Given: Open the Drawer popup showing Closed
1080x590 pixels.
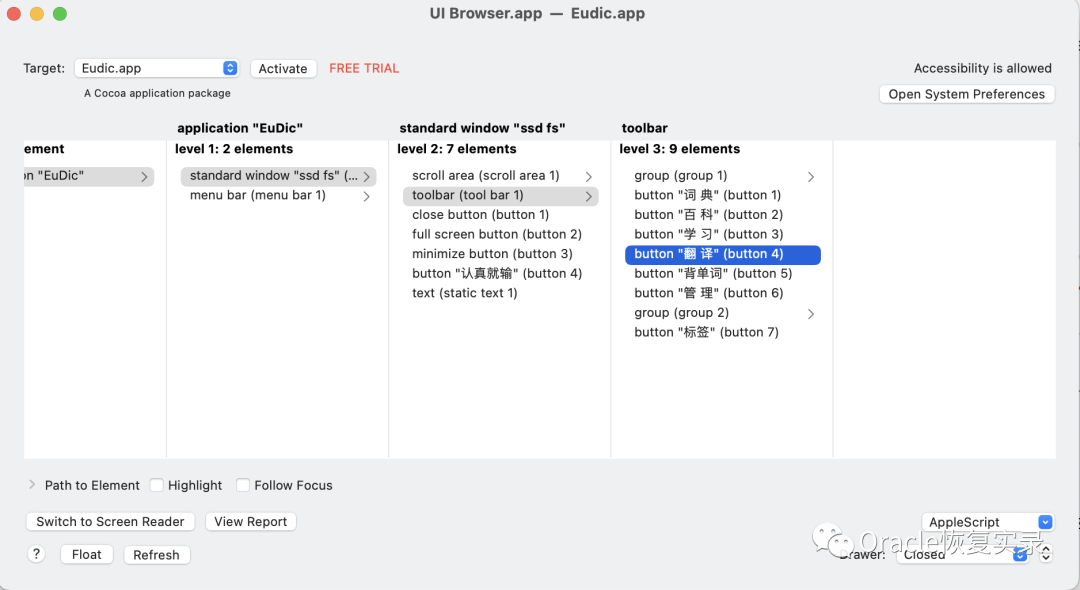Looking at the screenshot, I should tap(962, 554).
